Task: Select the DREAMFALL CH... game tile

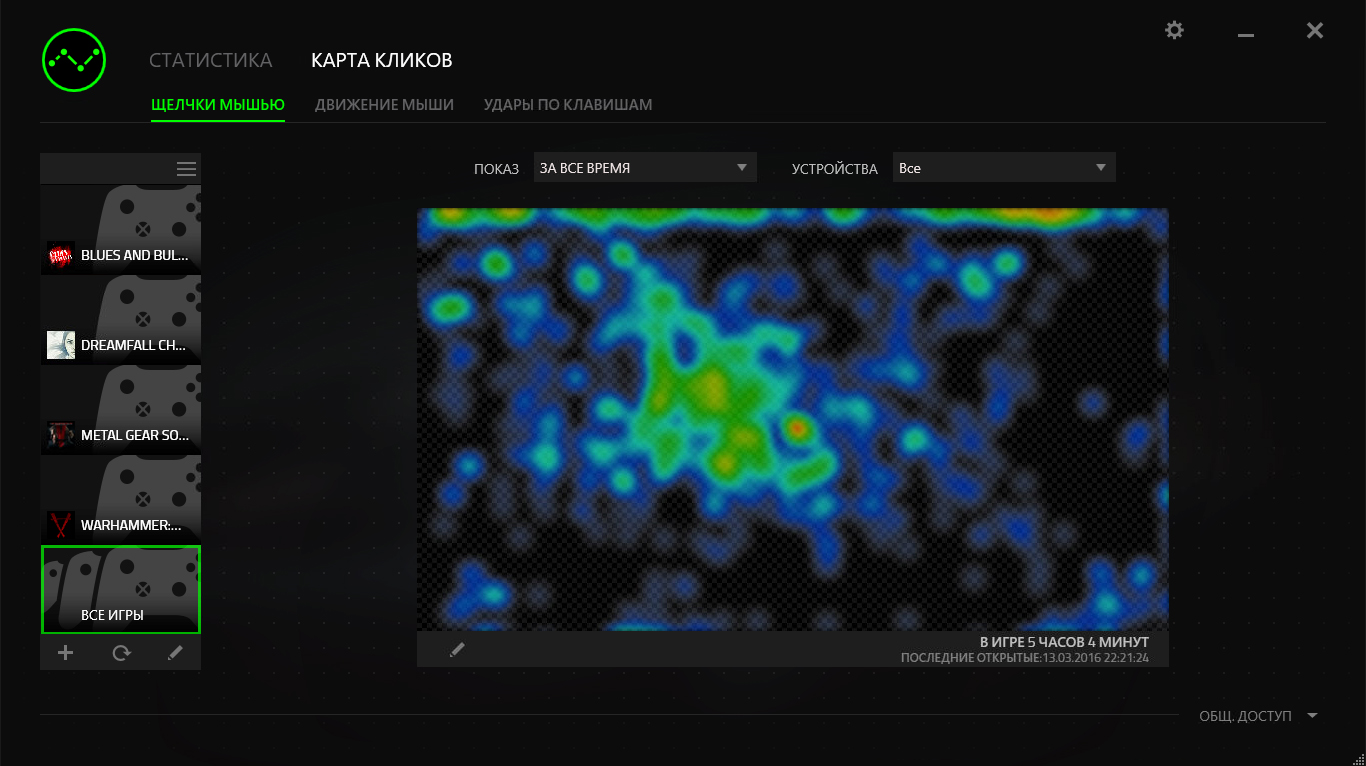Action: click(121, 320)
